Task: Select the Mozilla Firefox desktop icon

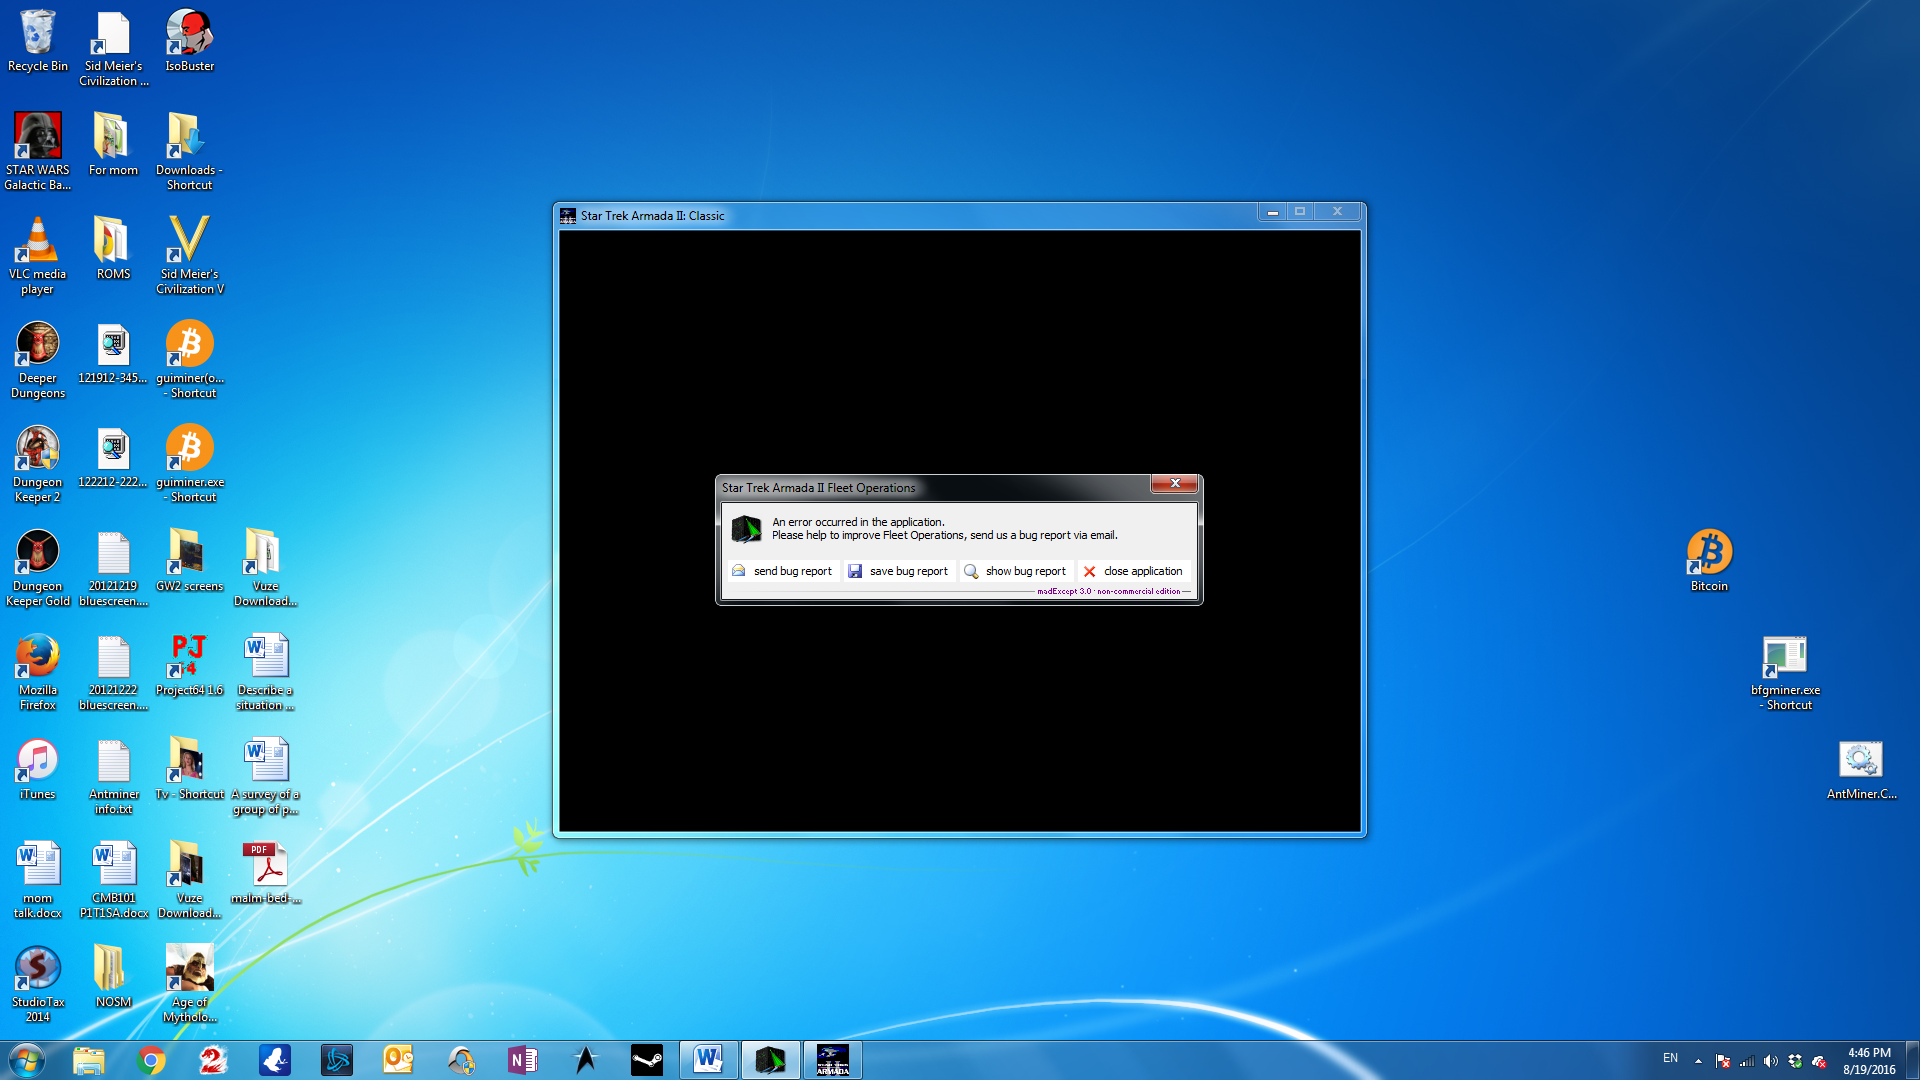Action: click(x=38, y=671)
